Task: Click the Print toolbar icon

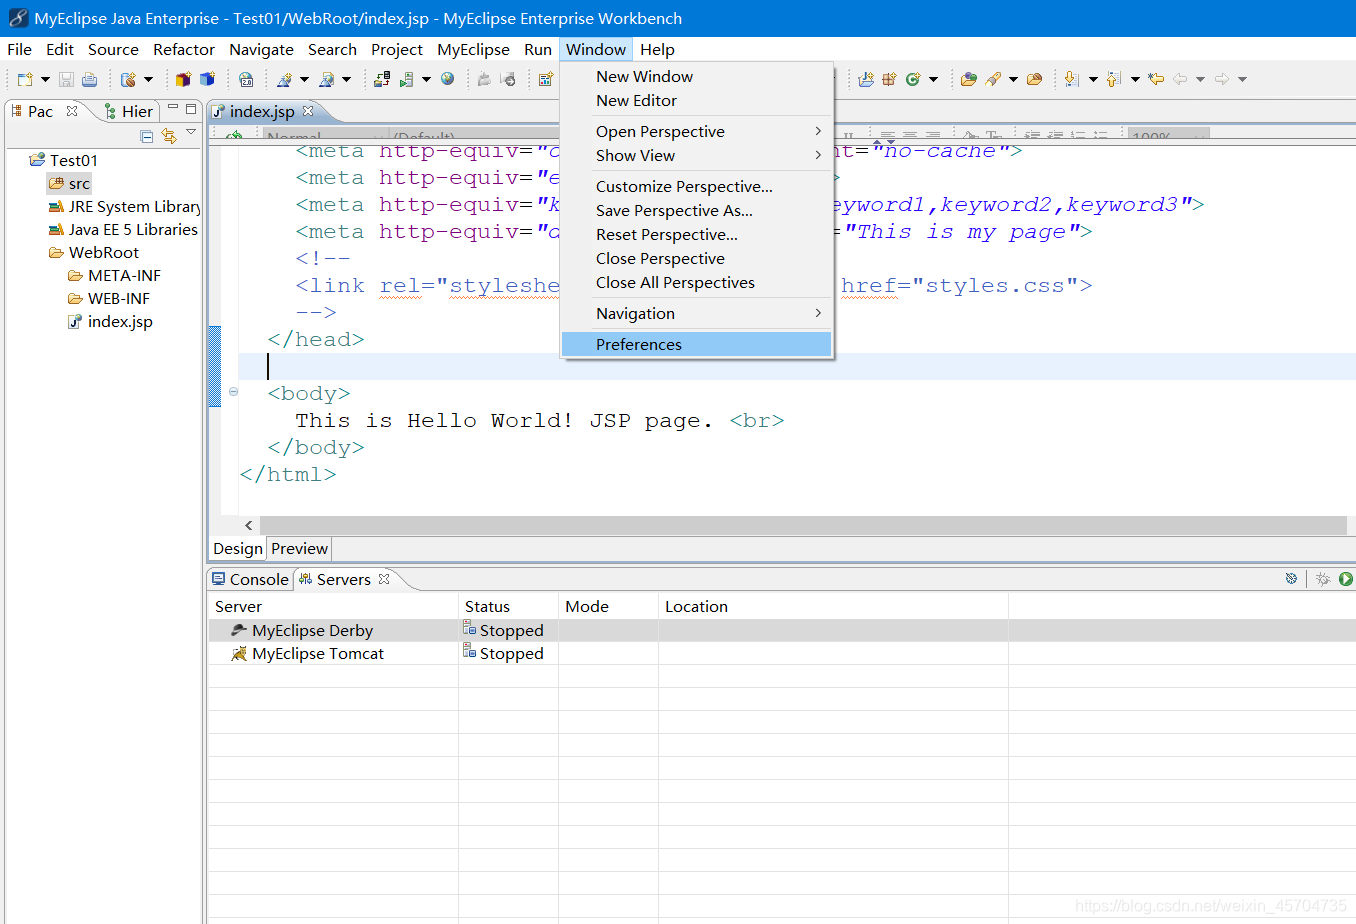Action: (90, 79)
